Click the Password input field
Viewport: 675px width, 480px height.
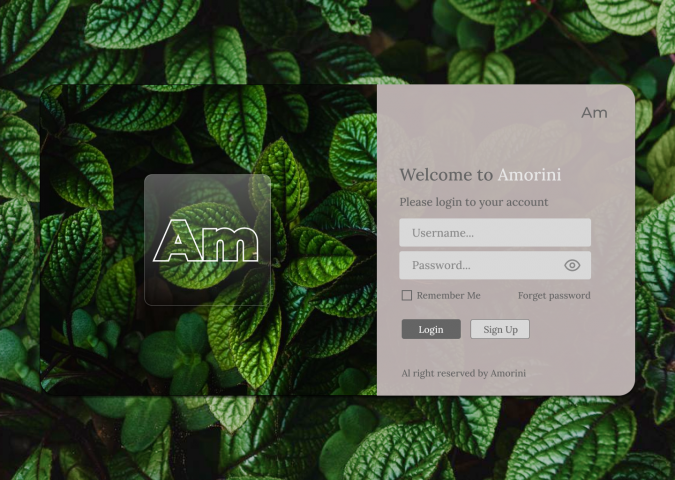(495, 265)
